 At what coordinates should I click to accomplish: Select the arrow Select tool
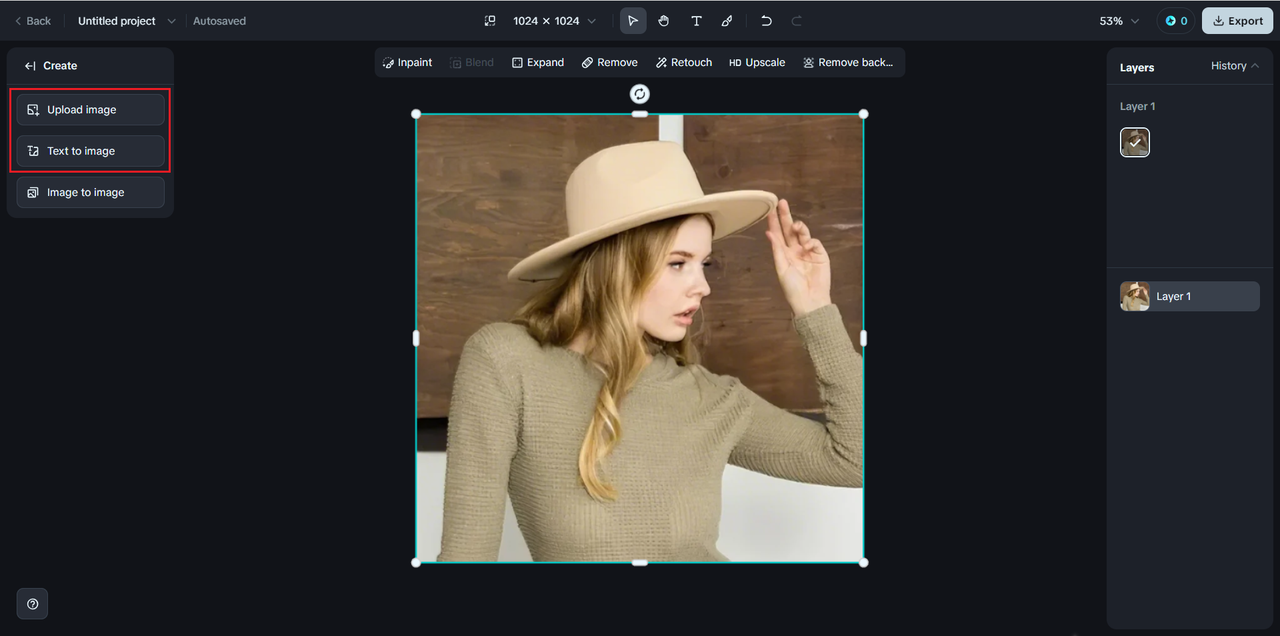coord(633,21)
